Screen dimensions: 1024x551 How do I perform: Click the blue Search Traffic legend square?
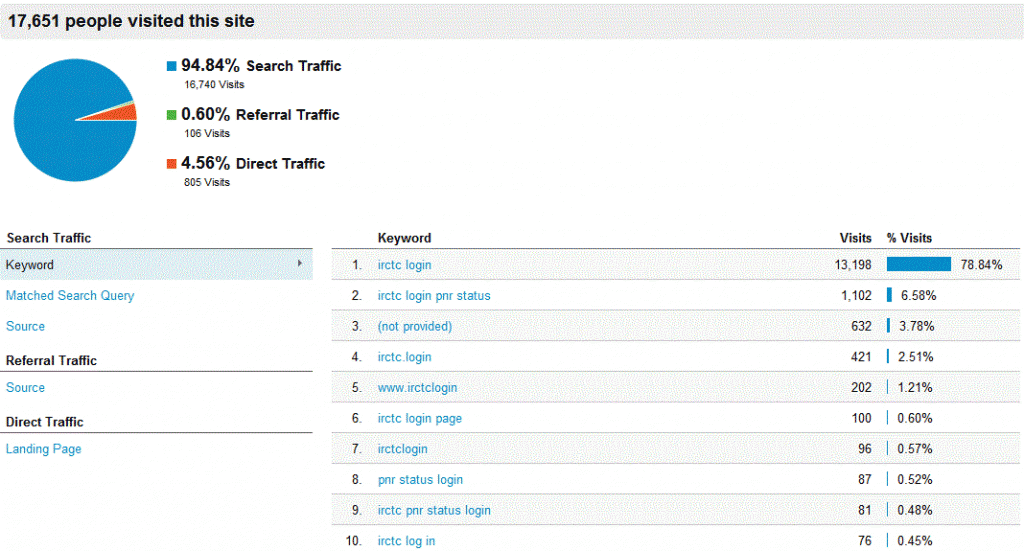(172, 66)
